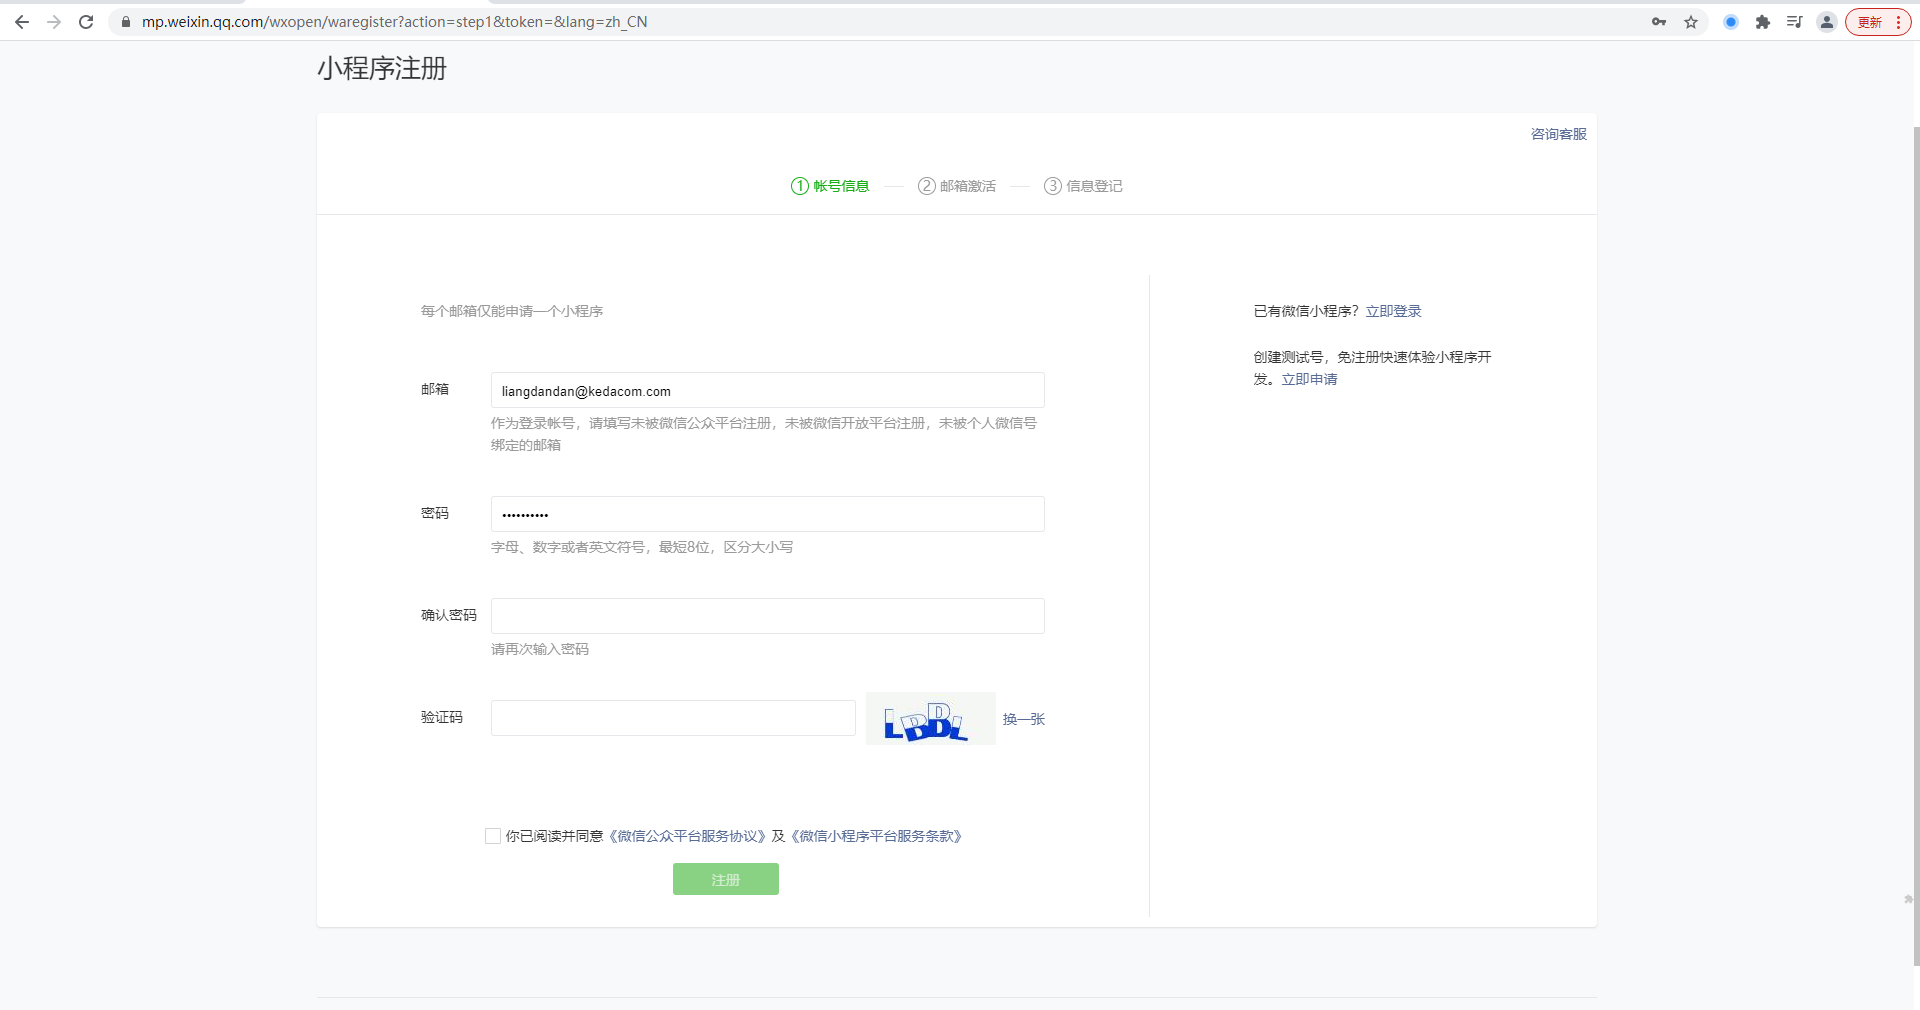Click the 更新 browser update button
This screenshot has width=1920, height=1010.
[1878, 22]
